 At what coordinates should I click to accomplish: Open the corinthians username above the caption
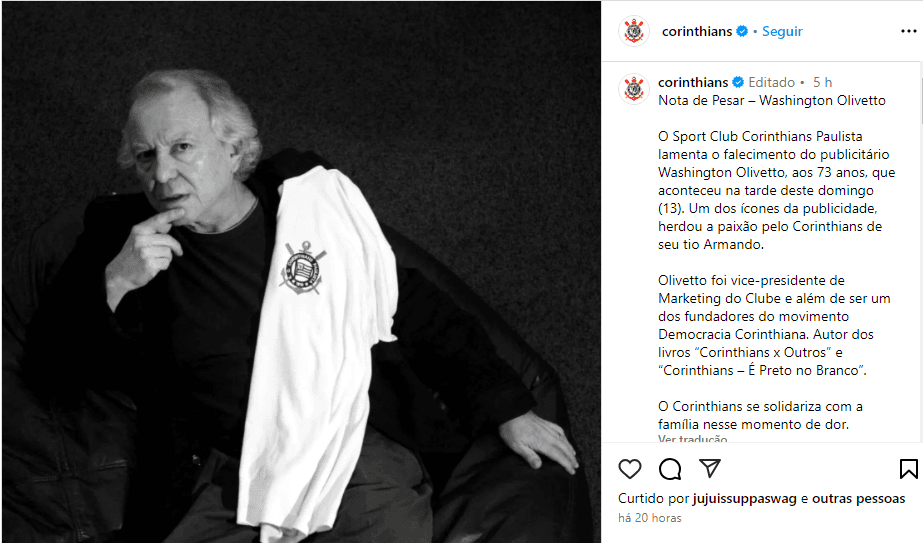(693, 82)
